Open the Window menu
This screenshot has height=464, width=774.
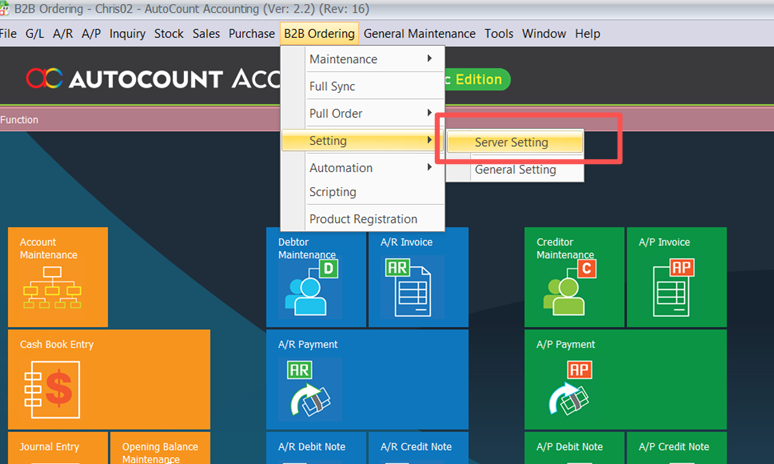click(x=544, y=34)
